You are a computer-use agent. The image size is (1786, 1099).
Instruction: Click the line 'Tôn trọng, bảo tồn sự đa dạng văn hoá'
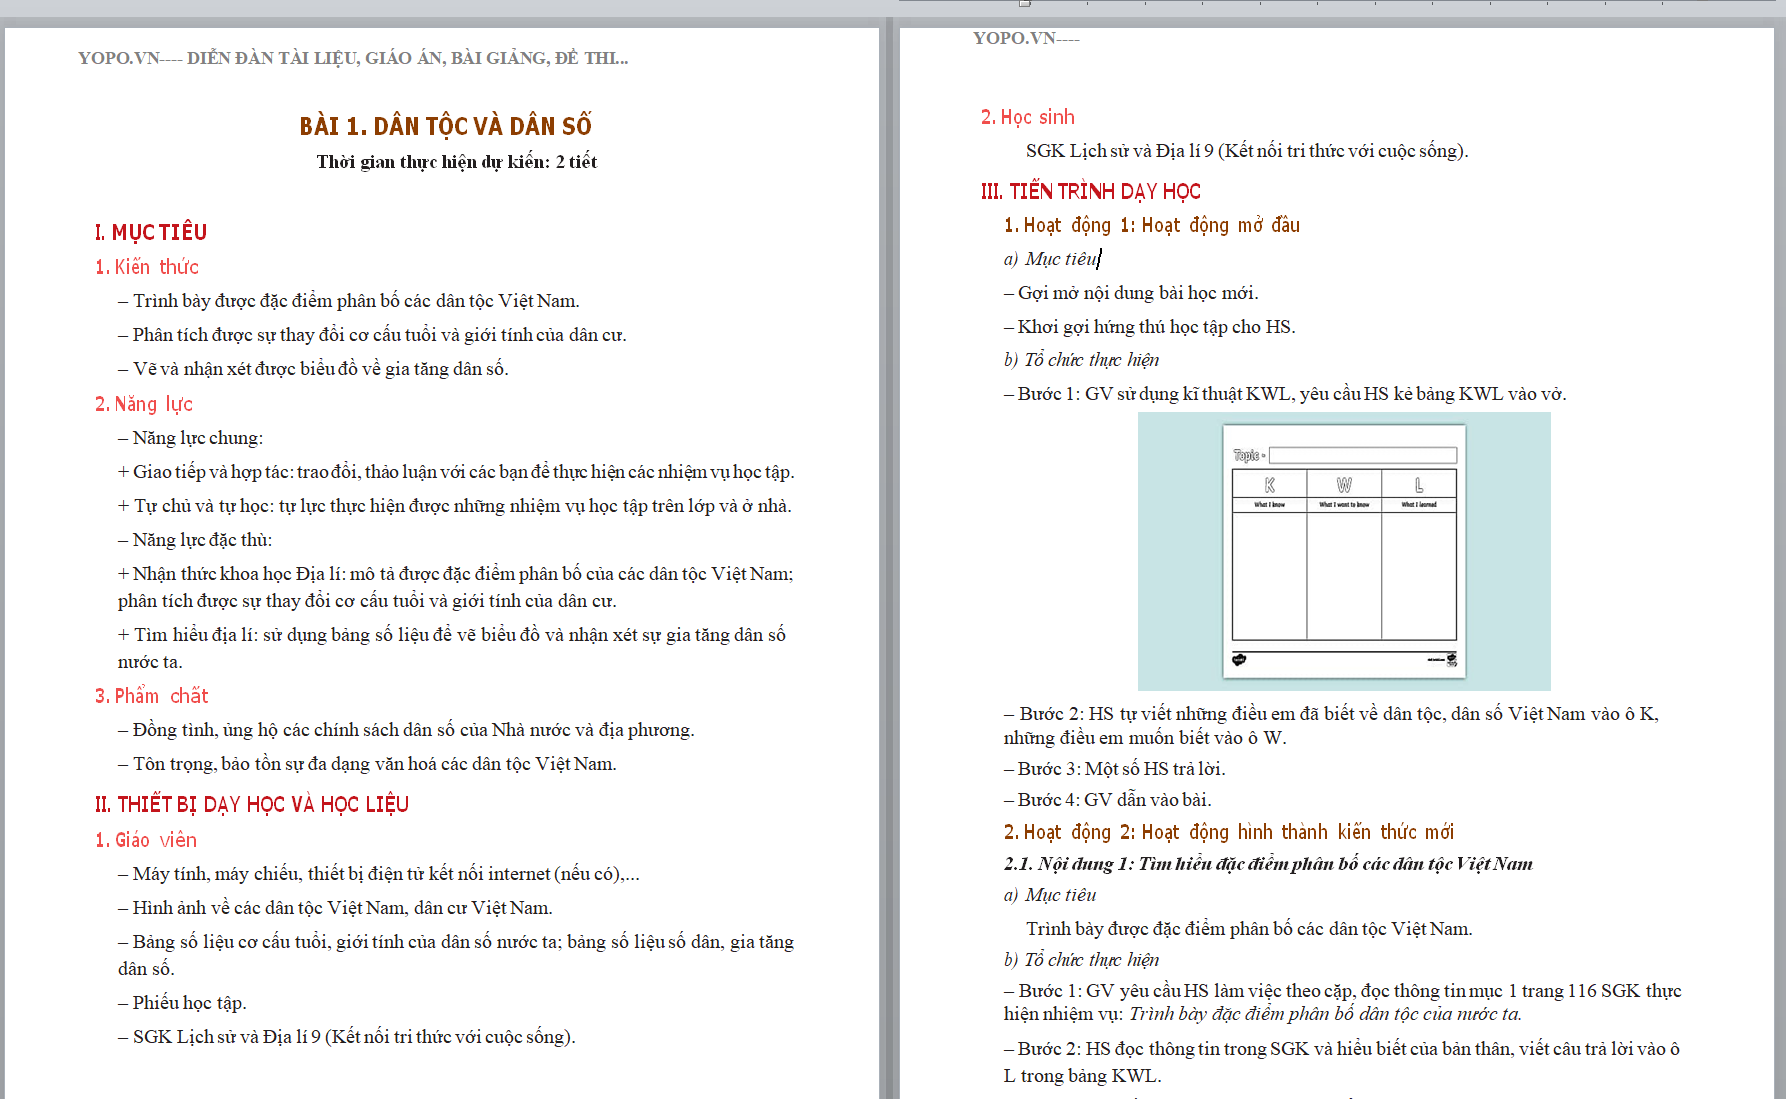click(x=367, y=764)
